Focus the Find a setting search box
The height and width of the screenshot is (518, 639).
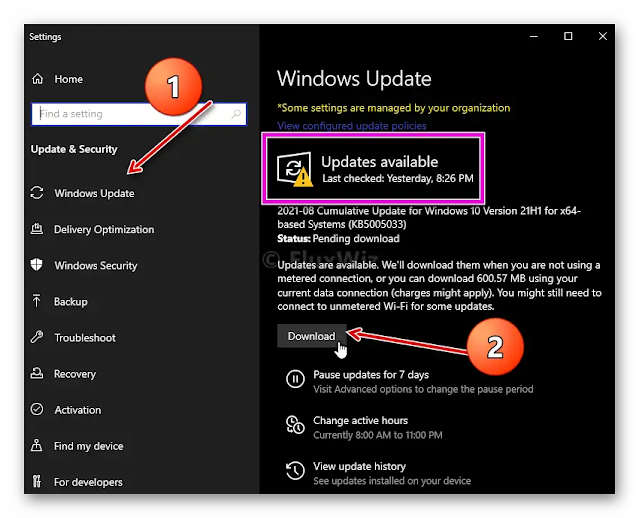[139, 114]
